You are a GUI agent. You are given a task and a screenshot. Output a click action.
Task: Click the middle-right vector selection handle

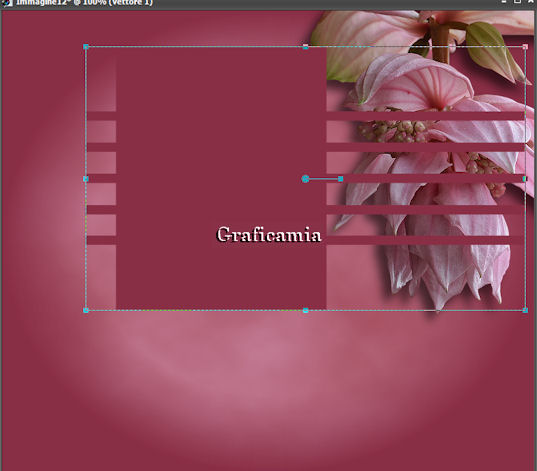pos(525,179)
